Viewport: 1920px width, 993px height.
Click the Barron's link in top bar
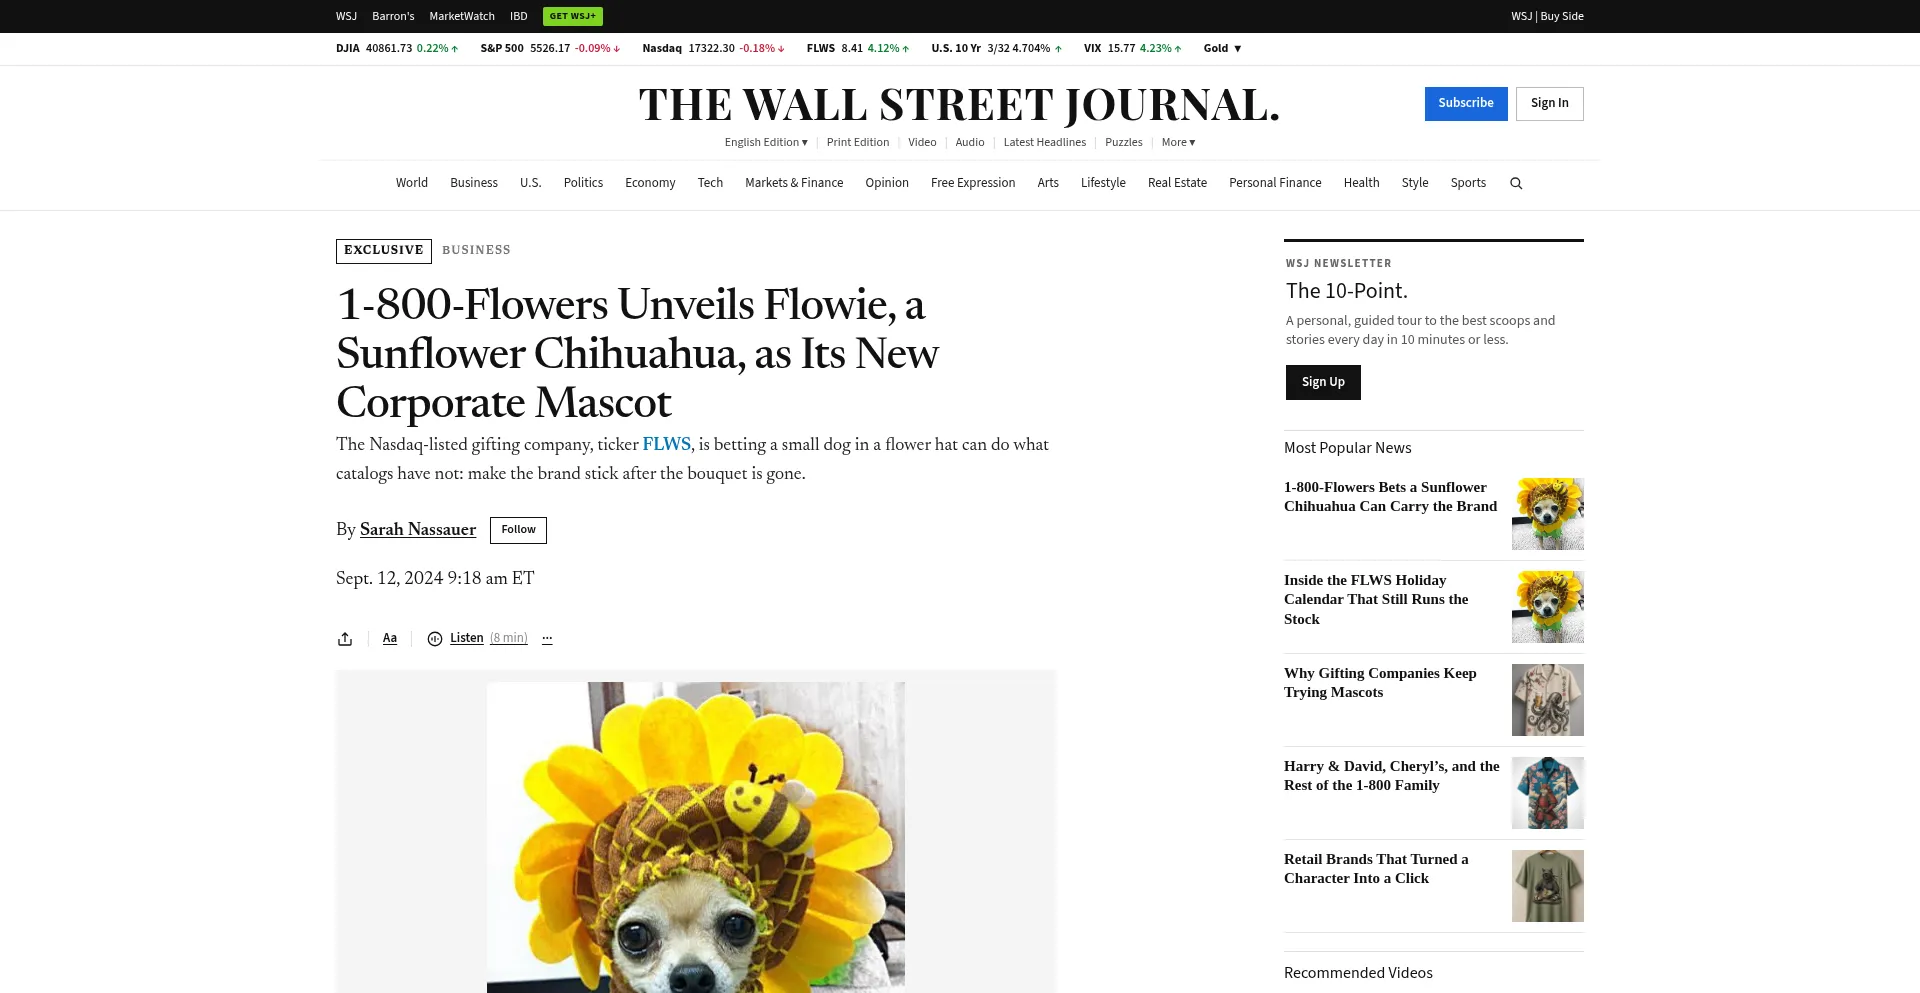pyautogui.click(x=393, y=16)
